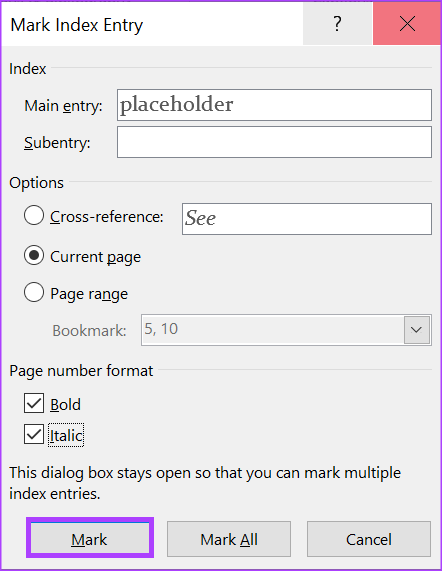Click the Mark Index Entry title bar
The width and height of the screenshot is (442, 571).
pos(153,25)
